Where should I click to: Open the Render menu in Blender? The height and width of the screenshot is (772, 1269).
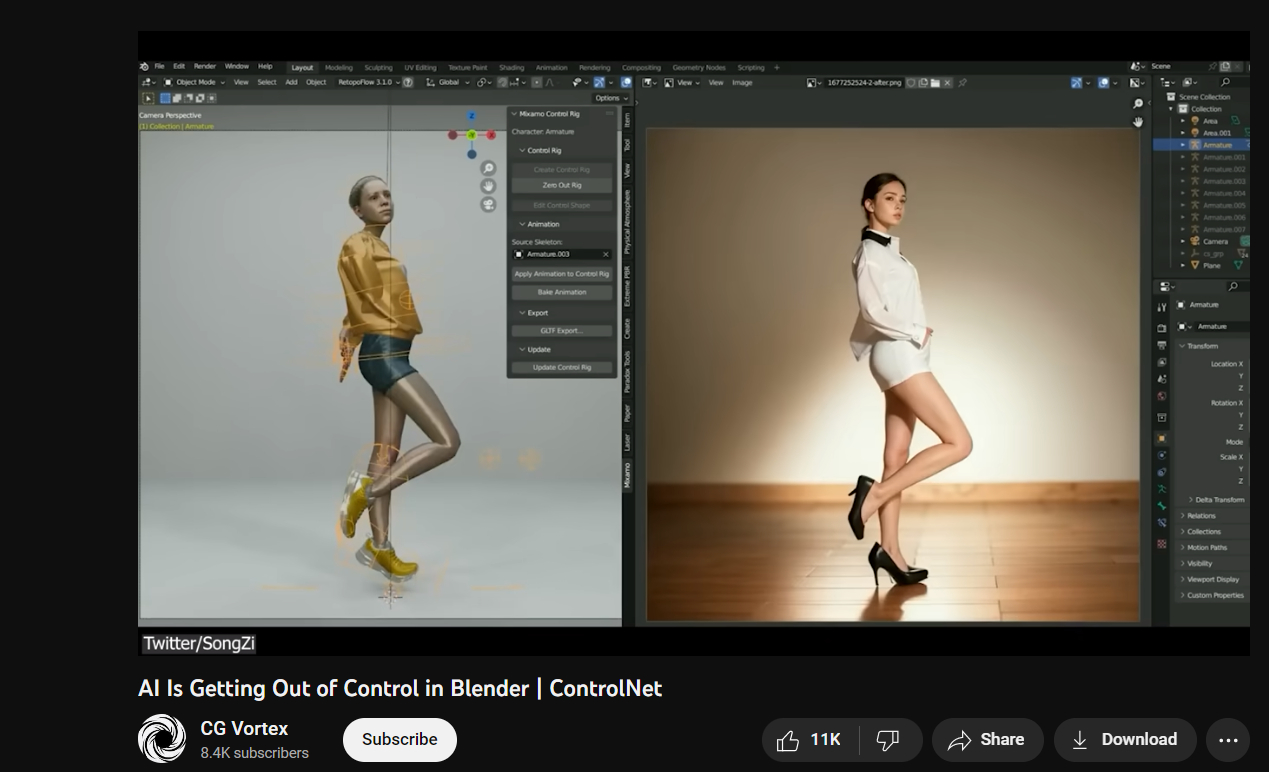(205, 67)
